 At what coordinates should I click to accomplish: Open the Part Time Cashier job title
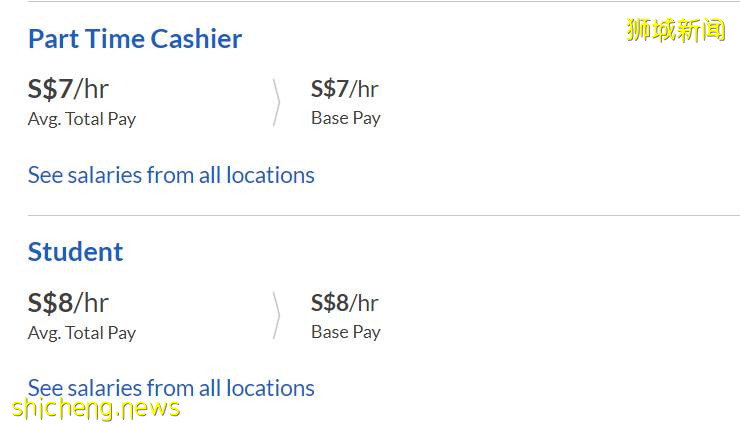point(135,39)
